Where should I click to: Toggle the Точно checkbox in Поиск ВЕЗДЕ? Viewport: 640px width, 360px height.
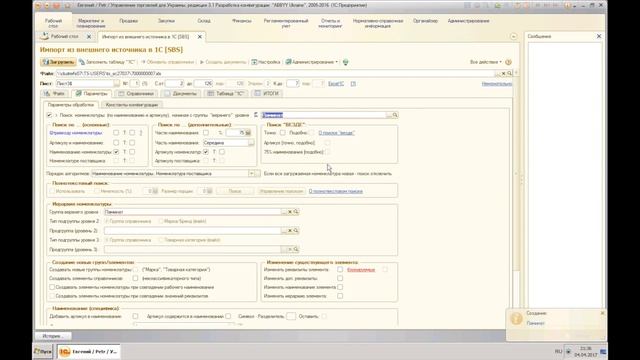pyautogui.click(x=282, y=133)
